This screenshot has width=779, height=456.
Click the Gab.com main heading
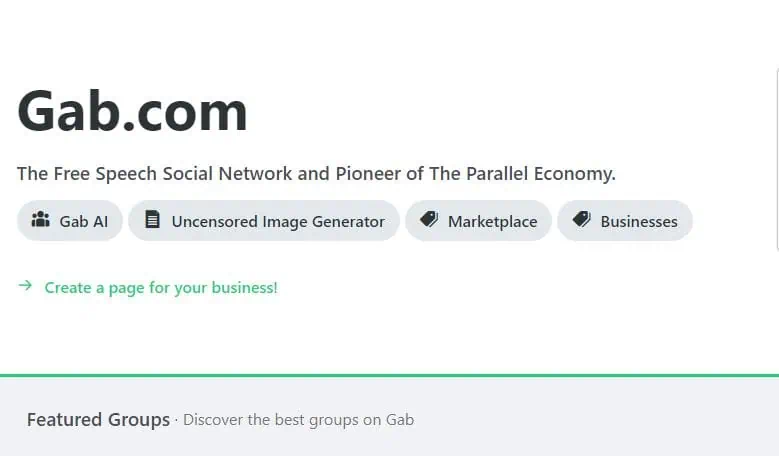click(132, 111)
